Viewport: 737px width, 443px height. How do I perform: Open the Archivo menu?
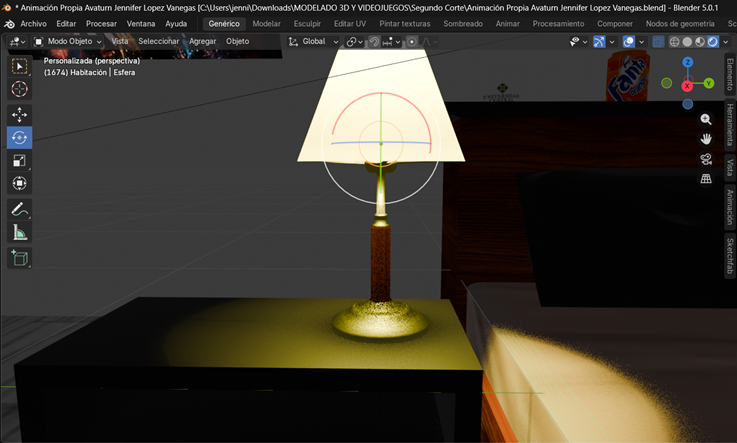33,23
